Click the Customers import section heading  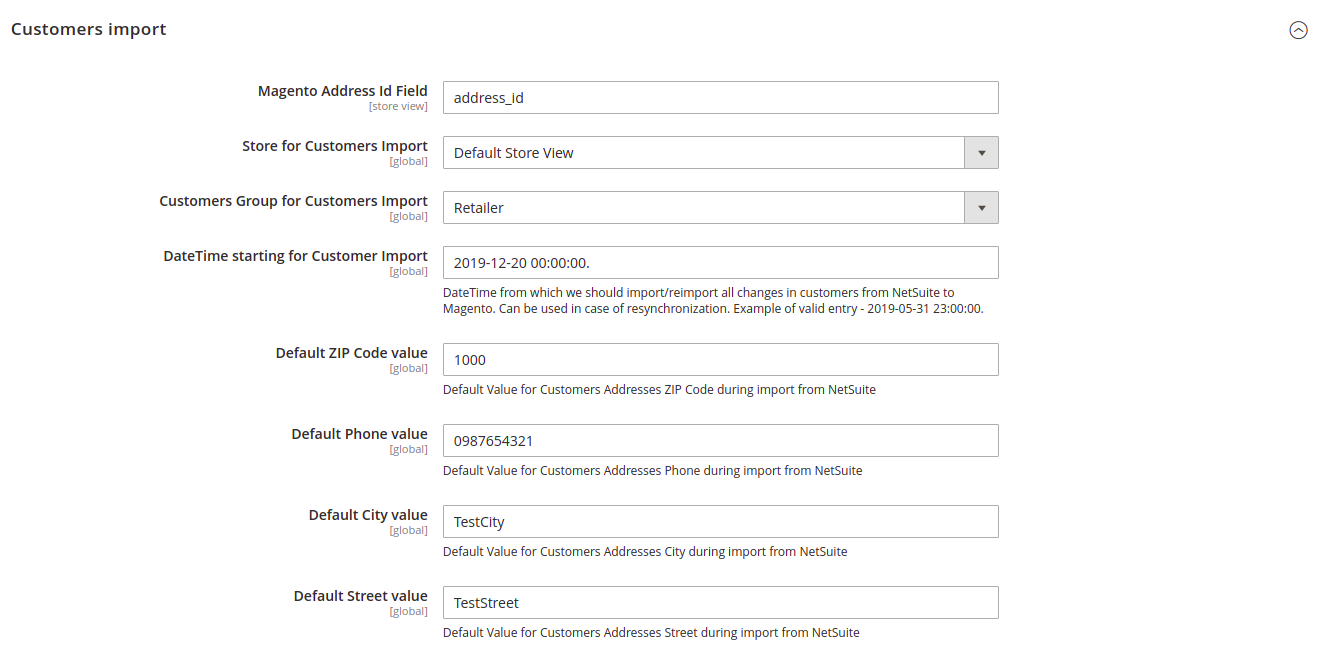pyautogui.click(x=89, y=30)
